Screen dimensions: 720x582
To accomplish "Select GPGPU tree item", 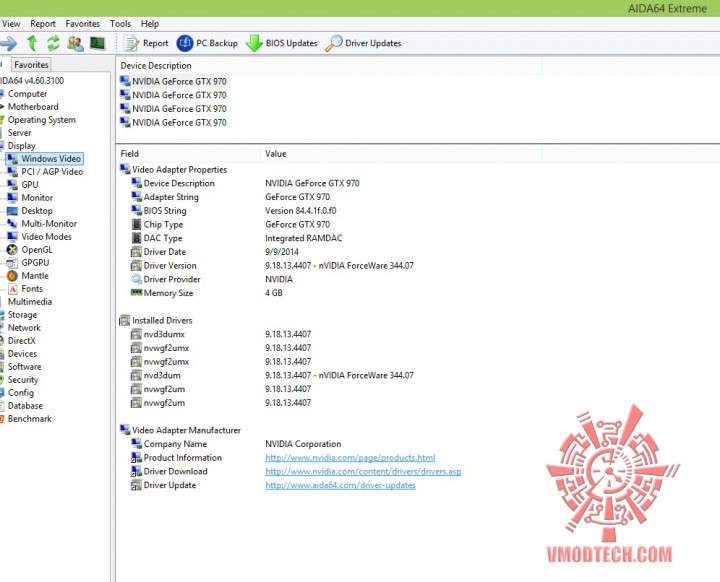I will tap(35, 262).
